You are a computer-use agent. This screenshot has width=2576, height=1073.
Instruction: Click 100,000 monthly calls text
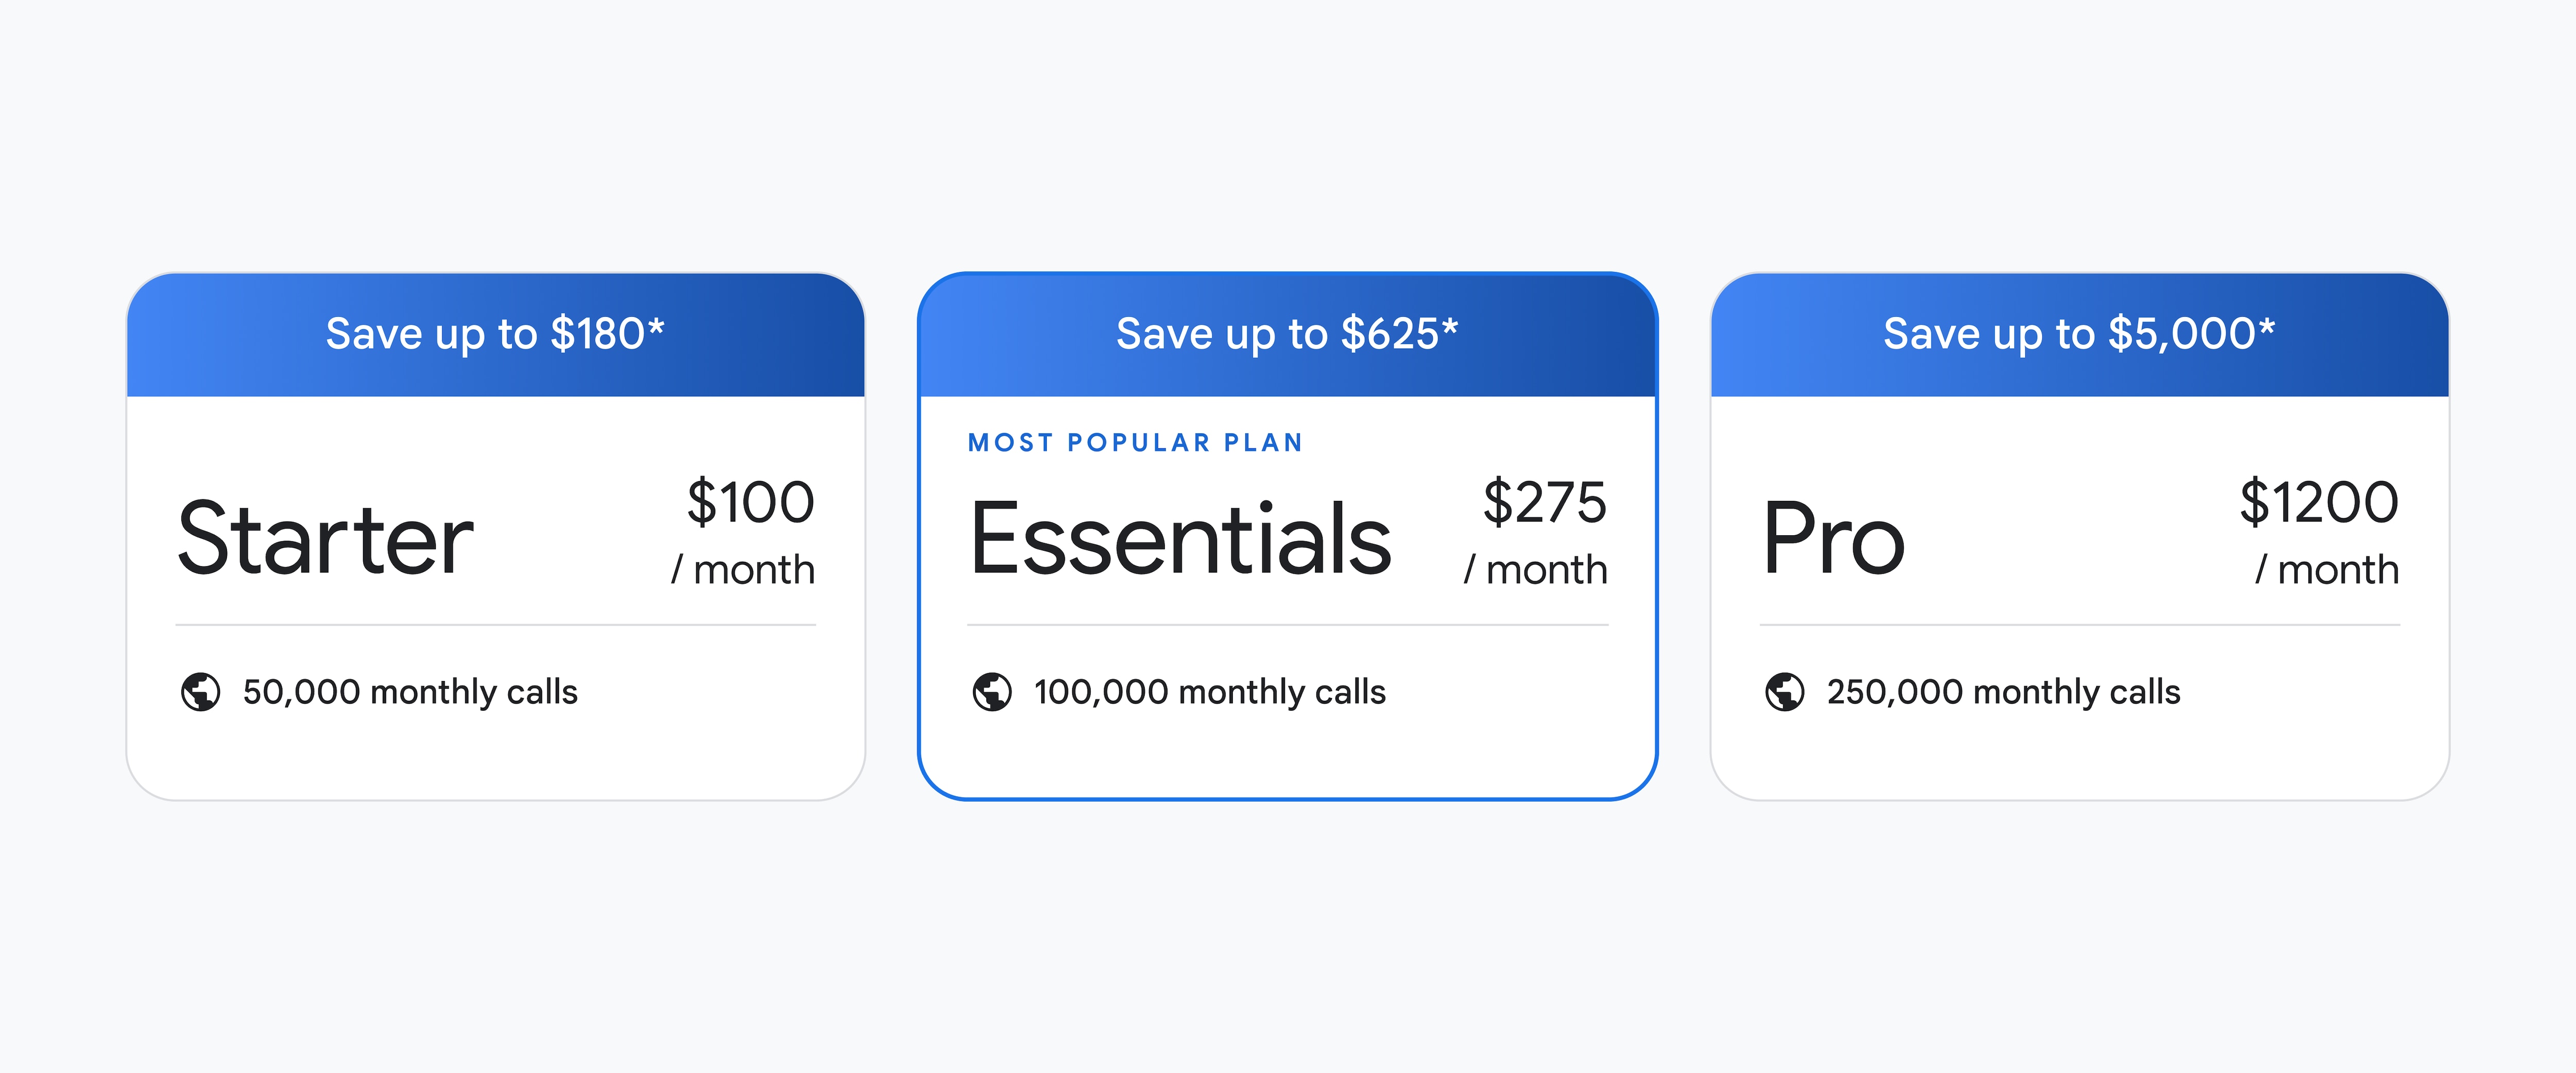(1209, 692)
